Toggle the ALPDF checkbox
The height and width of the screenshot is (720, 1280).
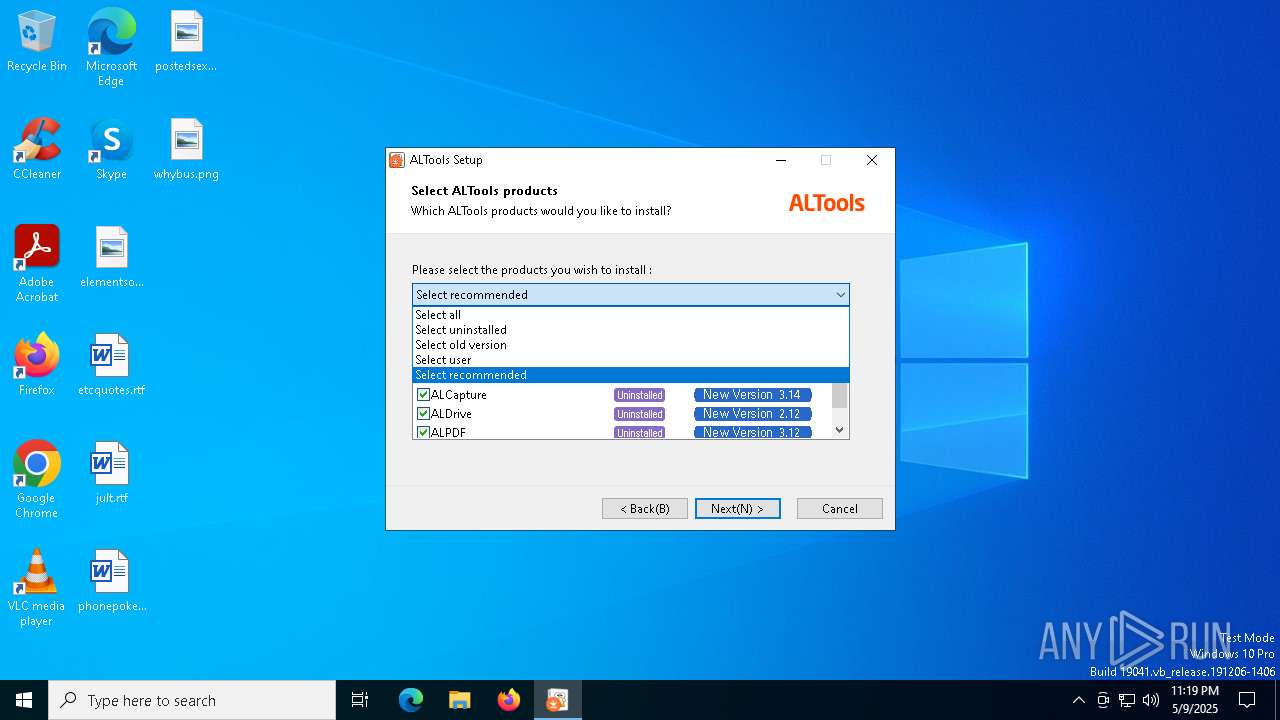[423, 433]
